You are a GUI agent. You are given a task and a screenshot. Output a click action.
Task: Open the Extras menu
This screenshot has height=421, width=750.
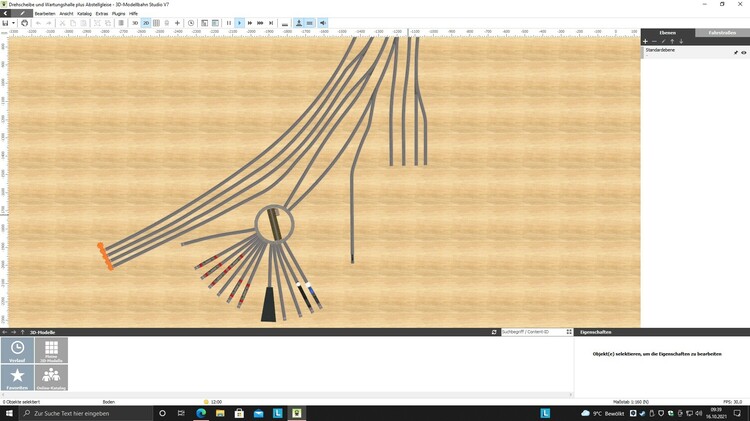pos(102,13)
